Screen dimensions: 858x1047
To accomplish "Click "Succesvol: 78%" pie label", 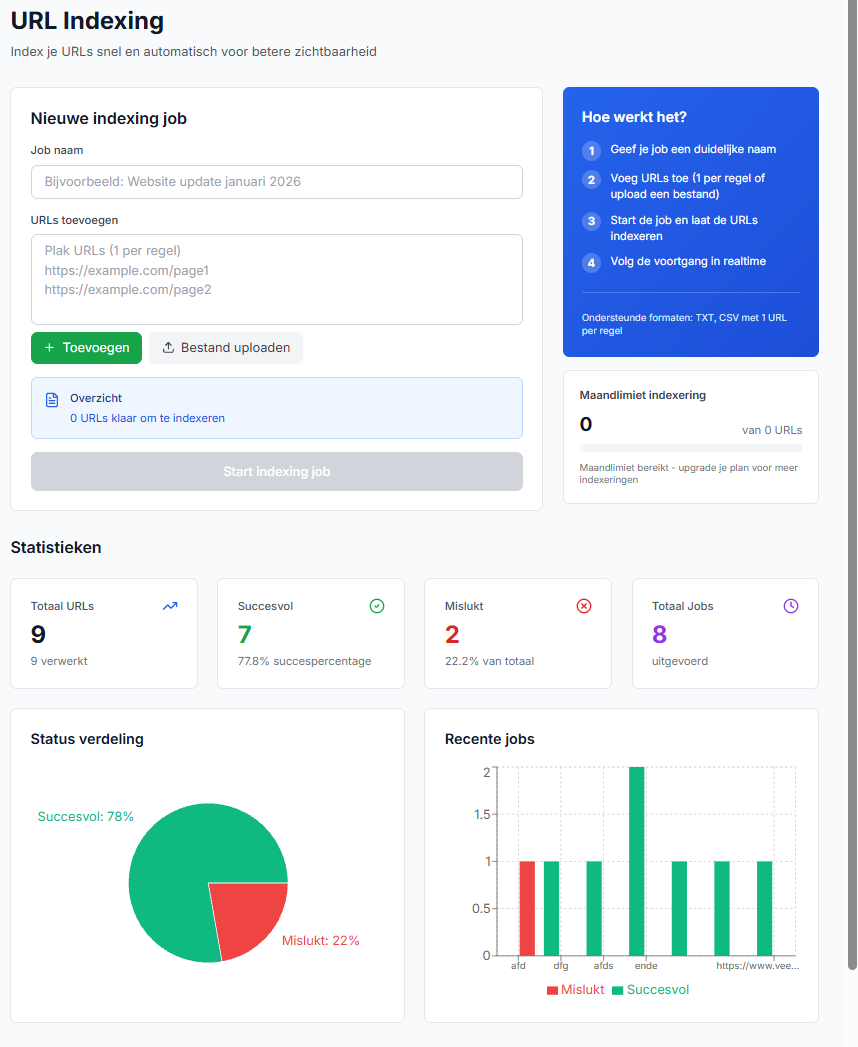I will point(85,817).
